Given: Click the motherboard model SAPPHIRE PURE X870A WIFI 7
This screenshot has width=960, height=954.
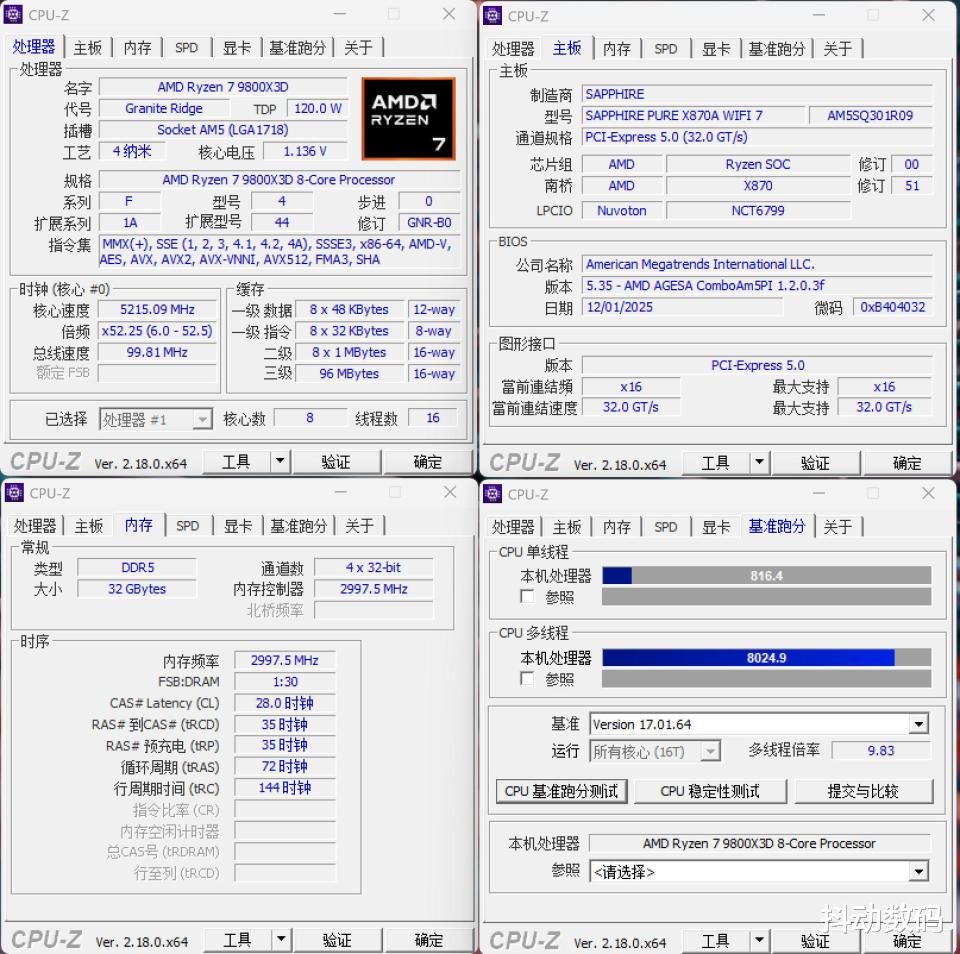Looking at the screenshot, I should click(x=693, y=116).
